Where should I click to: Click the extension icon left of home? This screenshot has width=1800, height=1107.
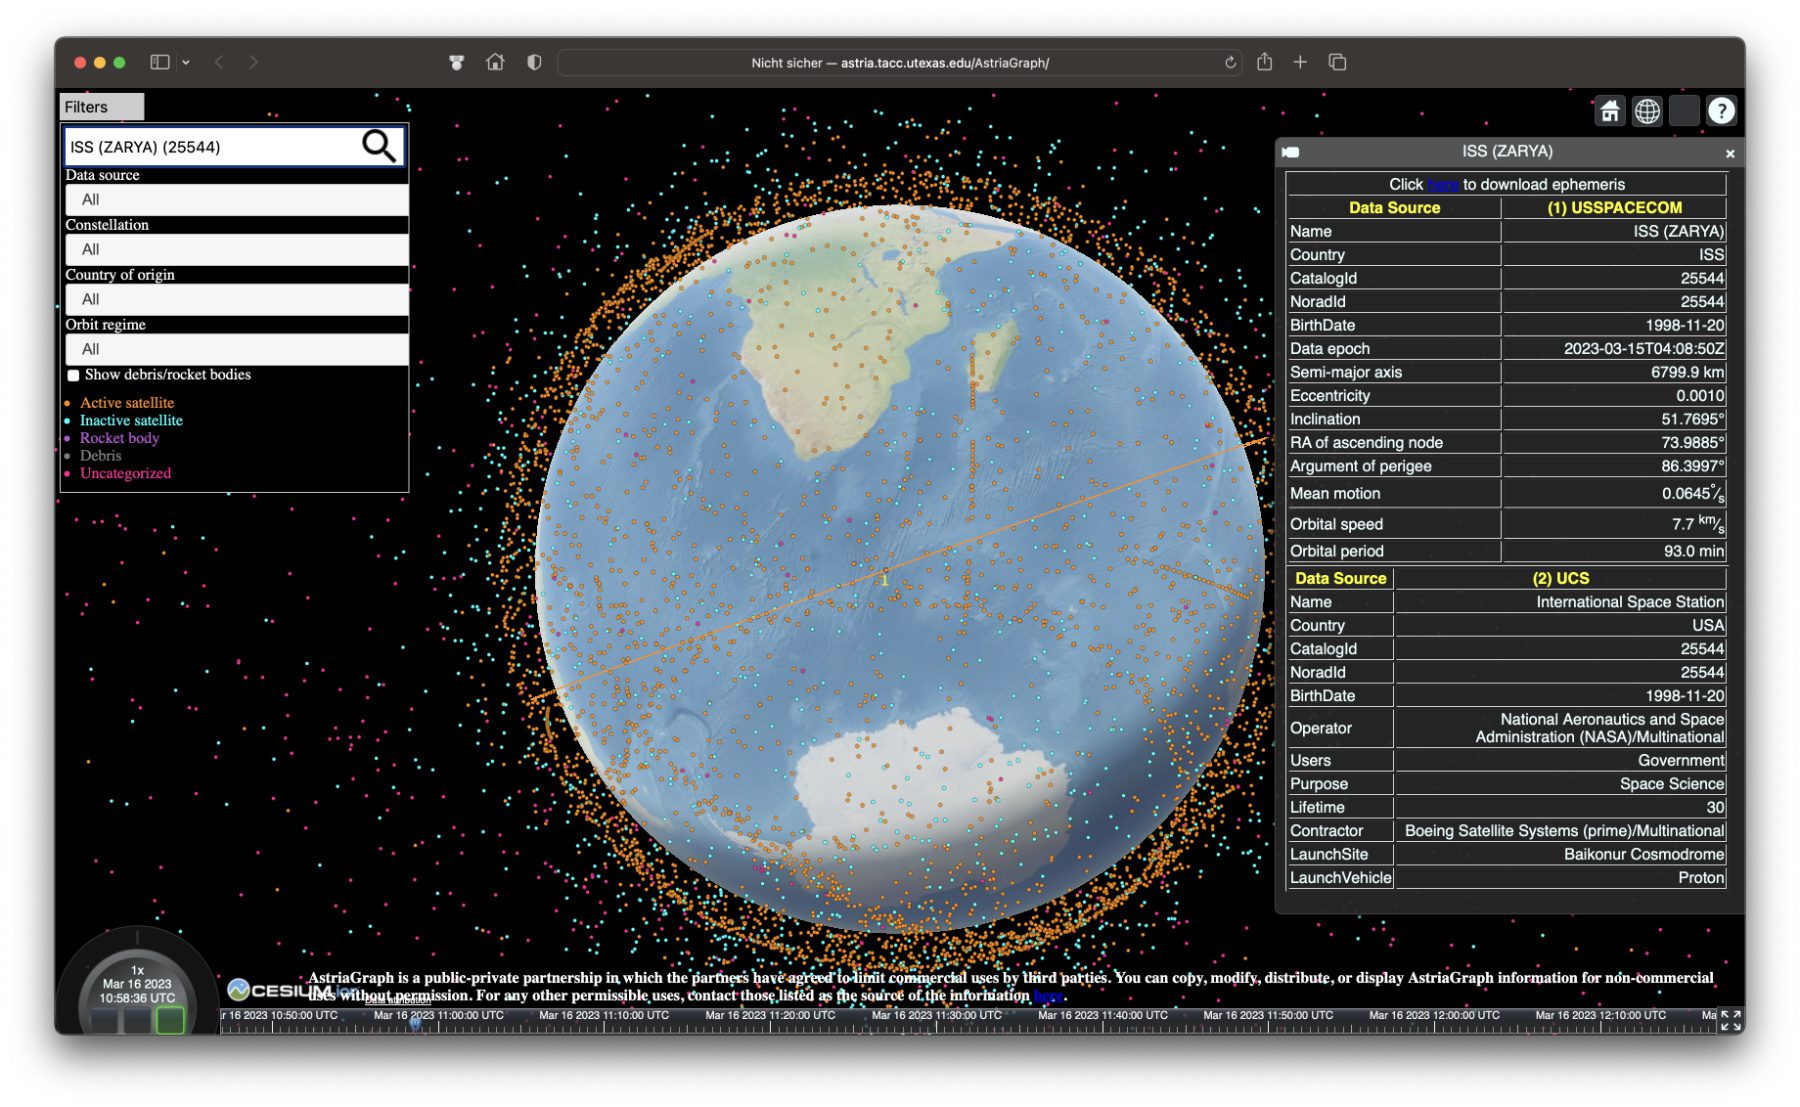456,62
